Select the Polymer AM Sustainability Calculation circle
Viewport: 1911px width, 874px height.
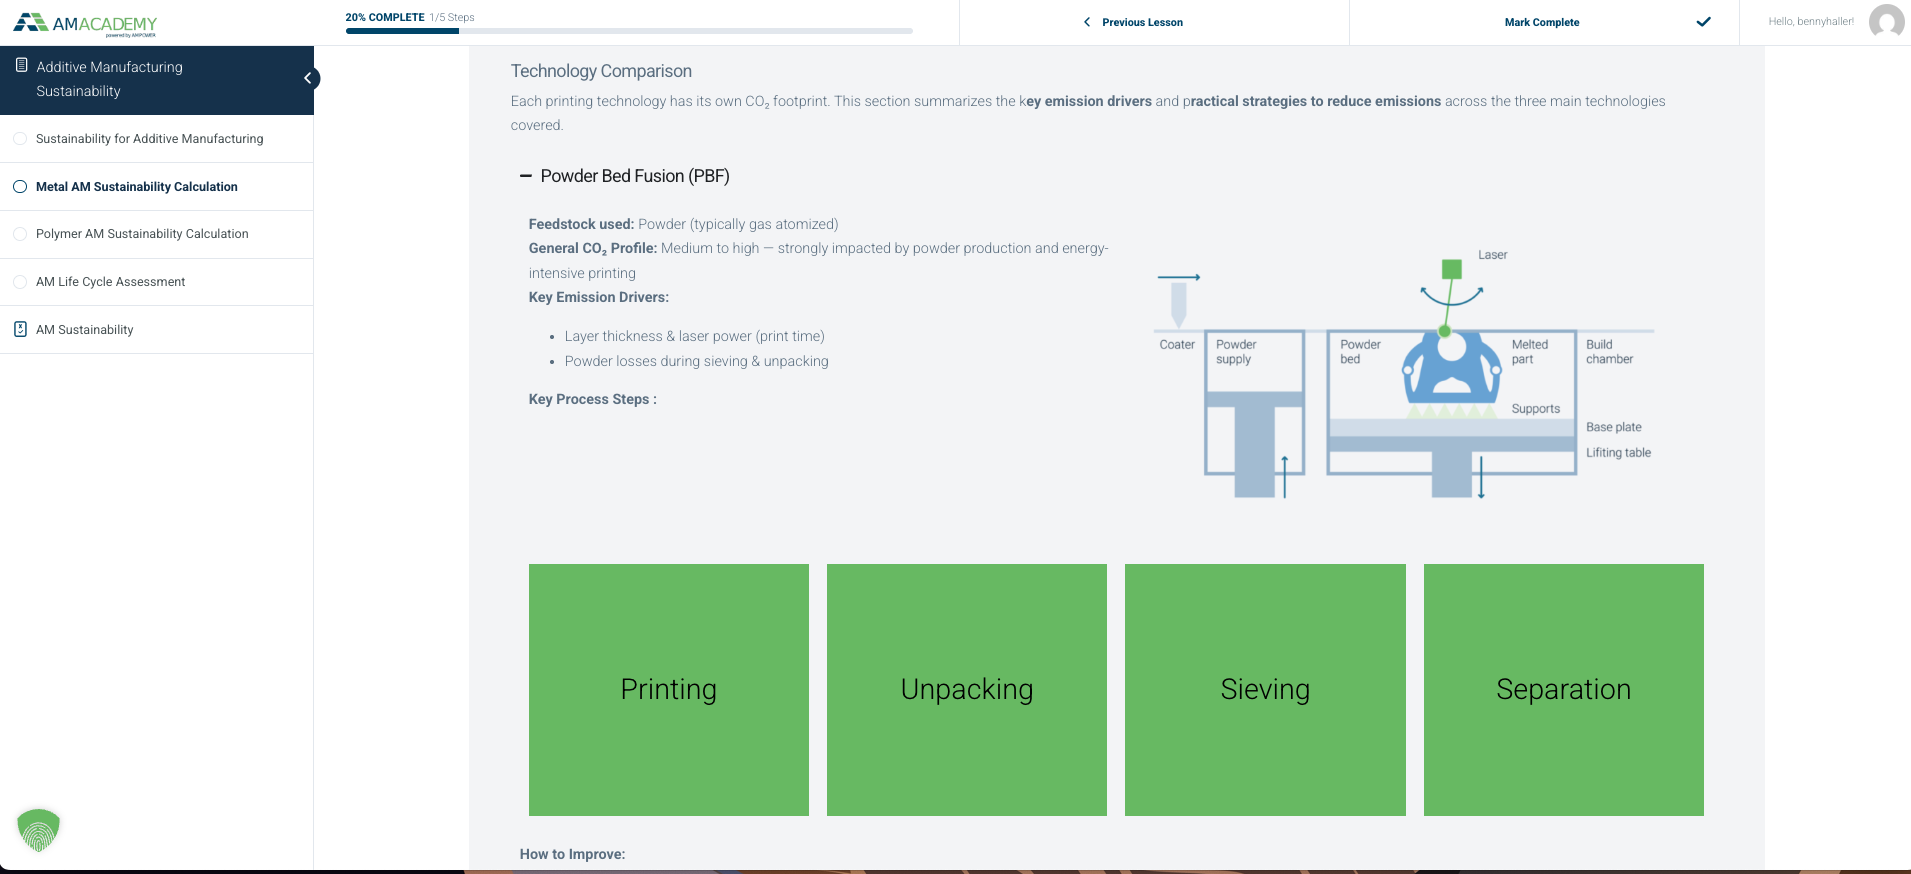pyautogui.click(x=20, y=234)
